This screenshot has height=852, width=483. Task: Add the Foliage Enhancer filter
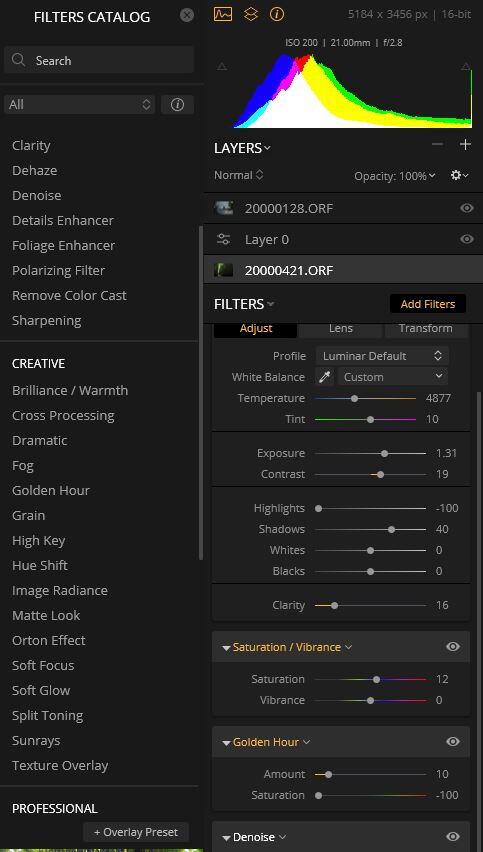(x=64, y=246)
